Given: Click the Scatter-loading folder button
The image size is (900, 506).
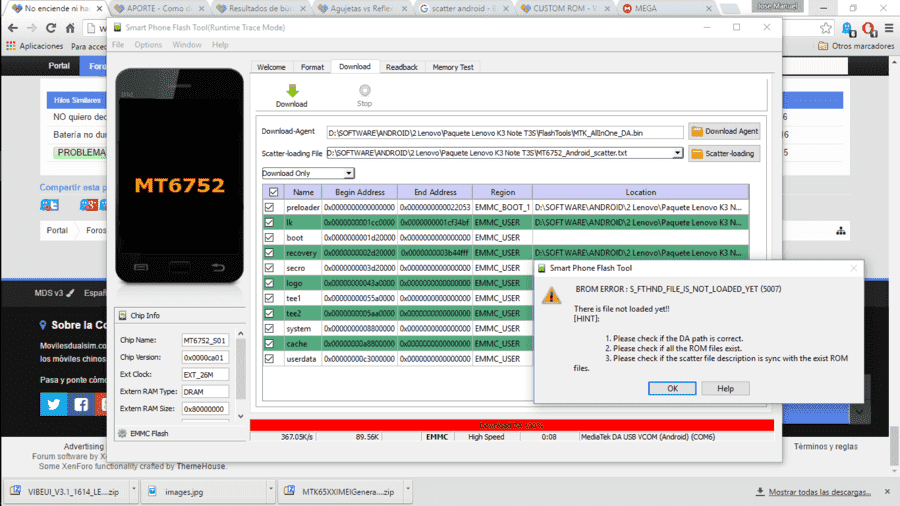Looking at the screenshot, I should click(724, 154).
